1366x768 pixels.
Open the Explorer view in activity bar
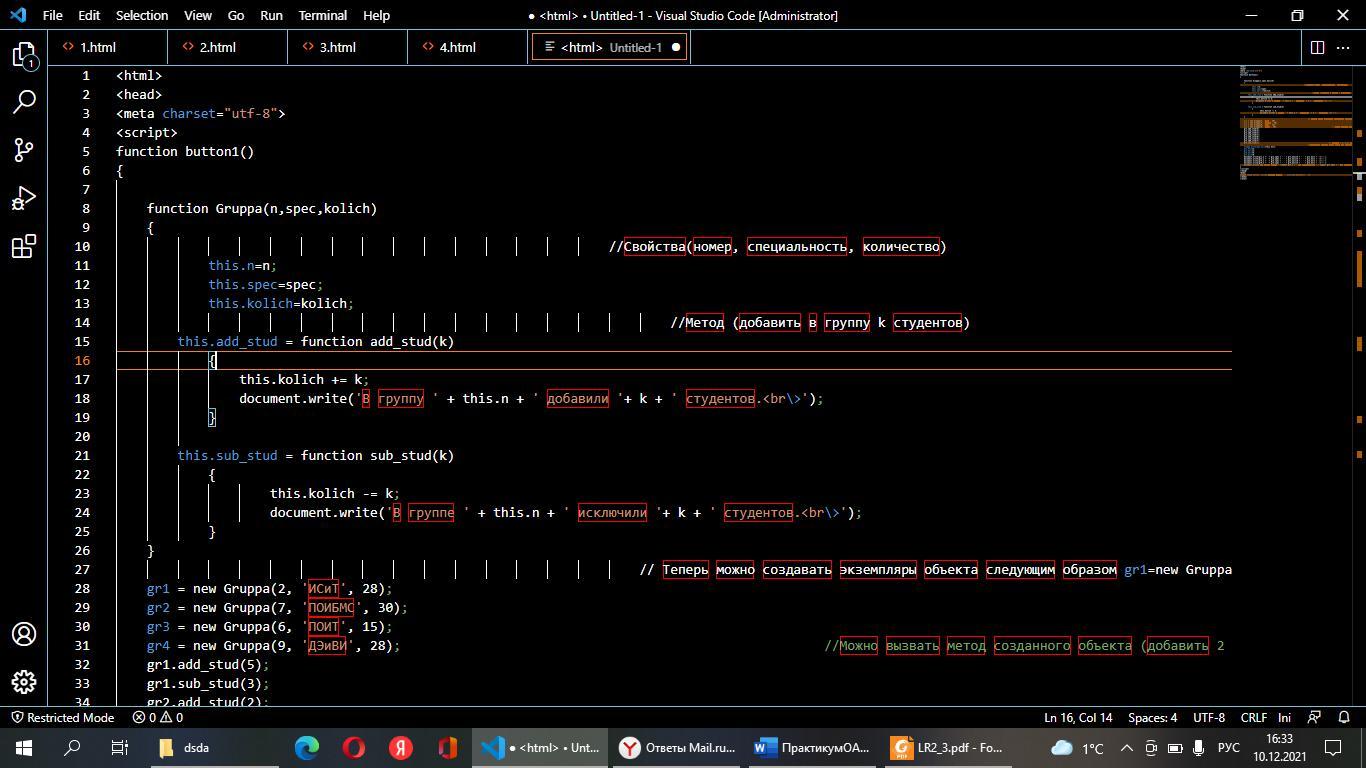(x=24, y=55)
